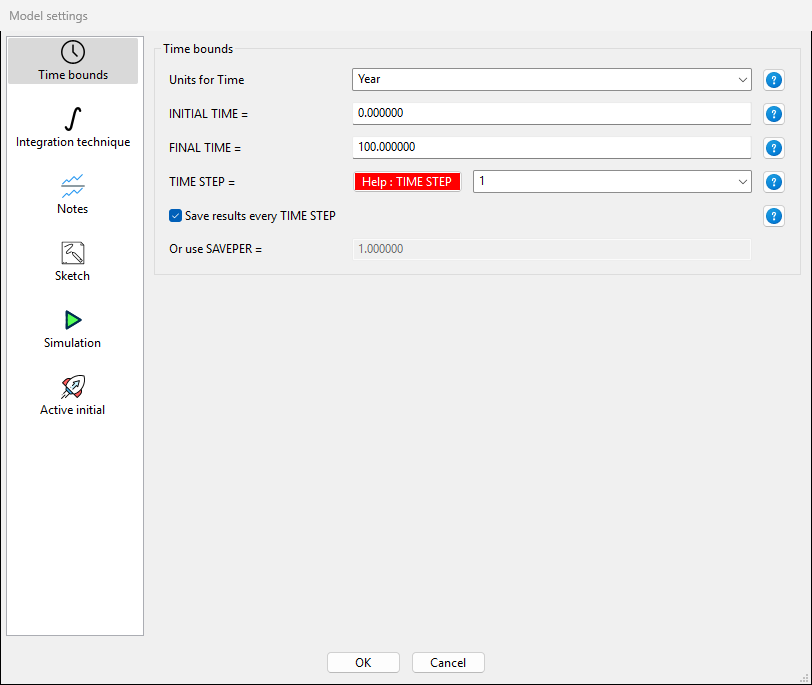Click help icon next to TIME STEP dropdown
This screenshot has width=812, height=685.
pyautogui.click(x=773, y=182)
